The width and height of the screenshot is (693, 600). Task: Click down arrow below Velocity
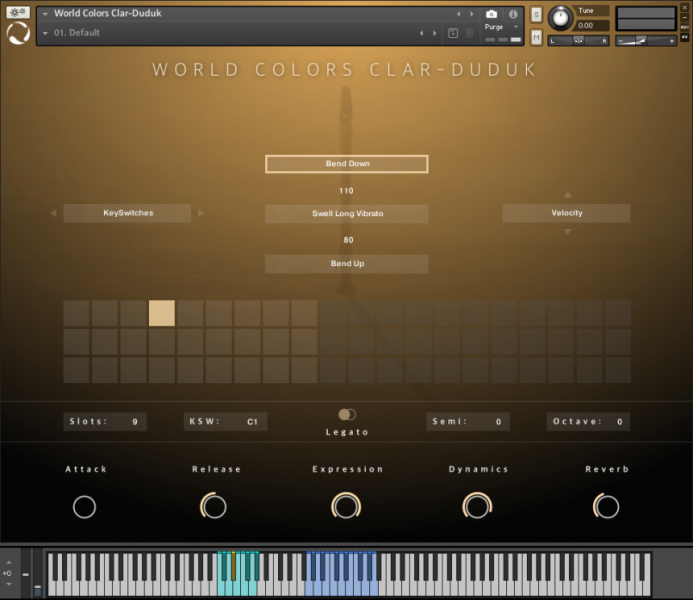point(567,232)
